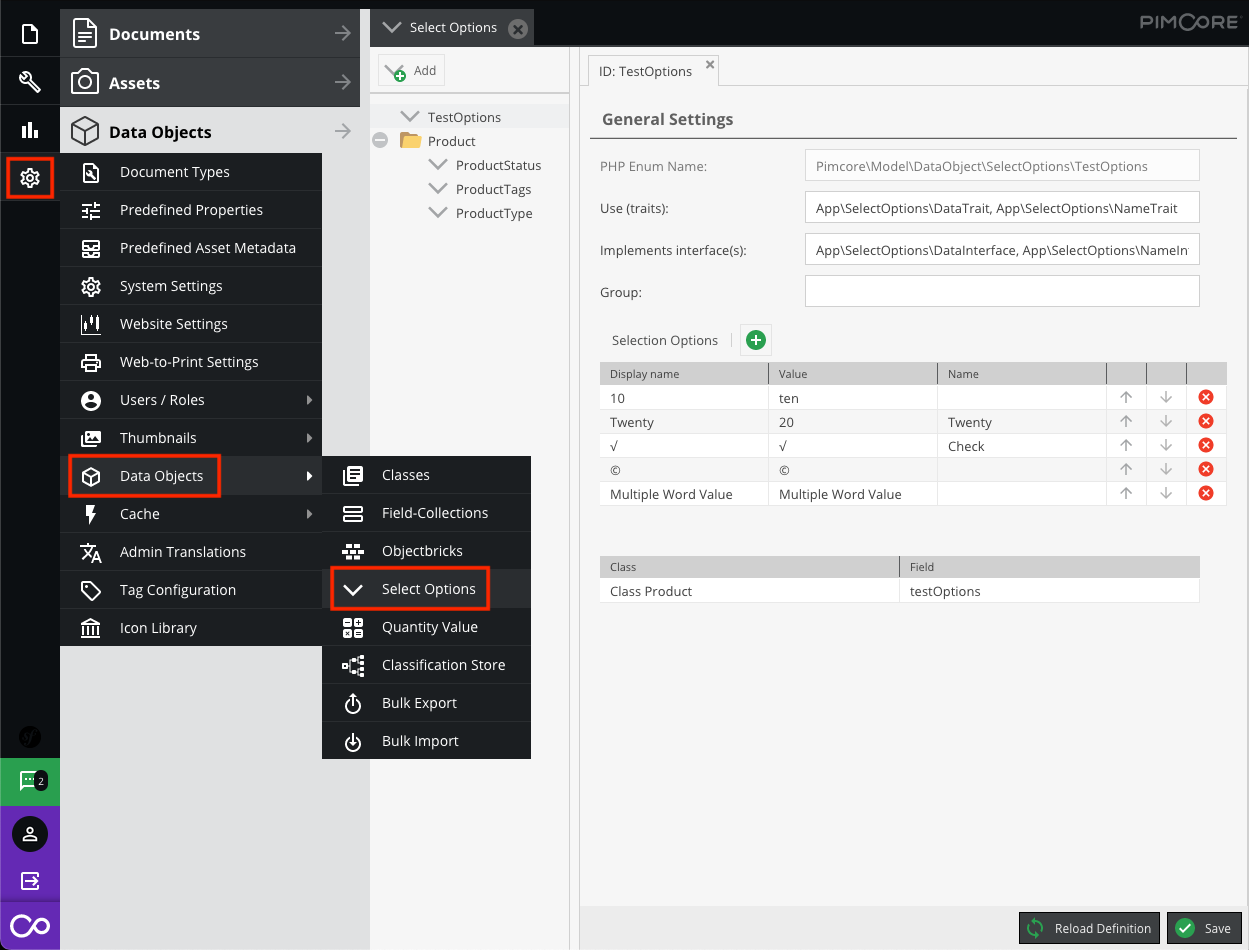Move the Twenty row up
This screenshot has width=1249, height=950.
coord(1126,422)
